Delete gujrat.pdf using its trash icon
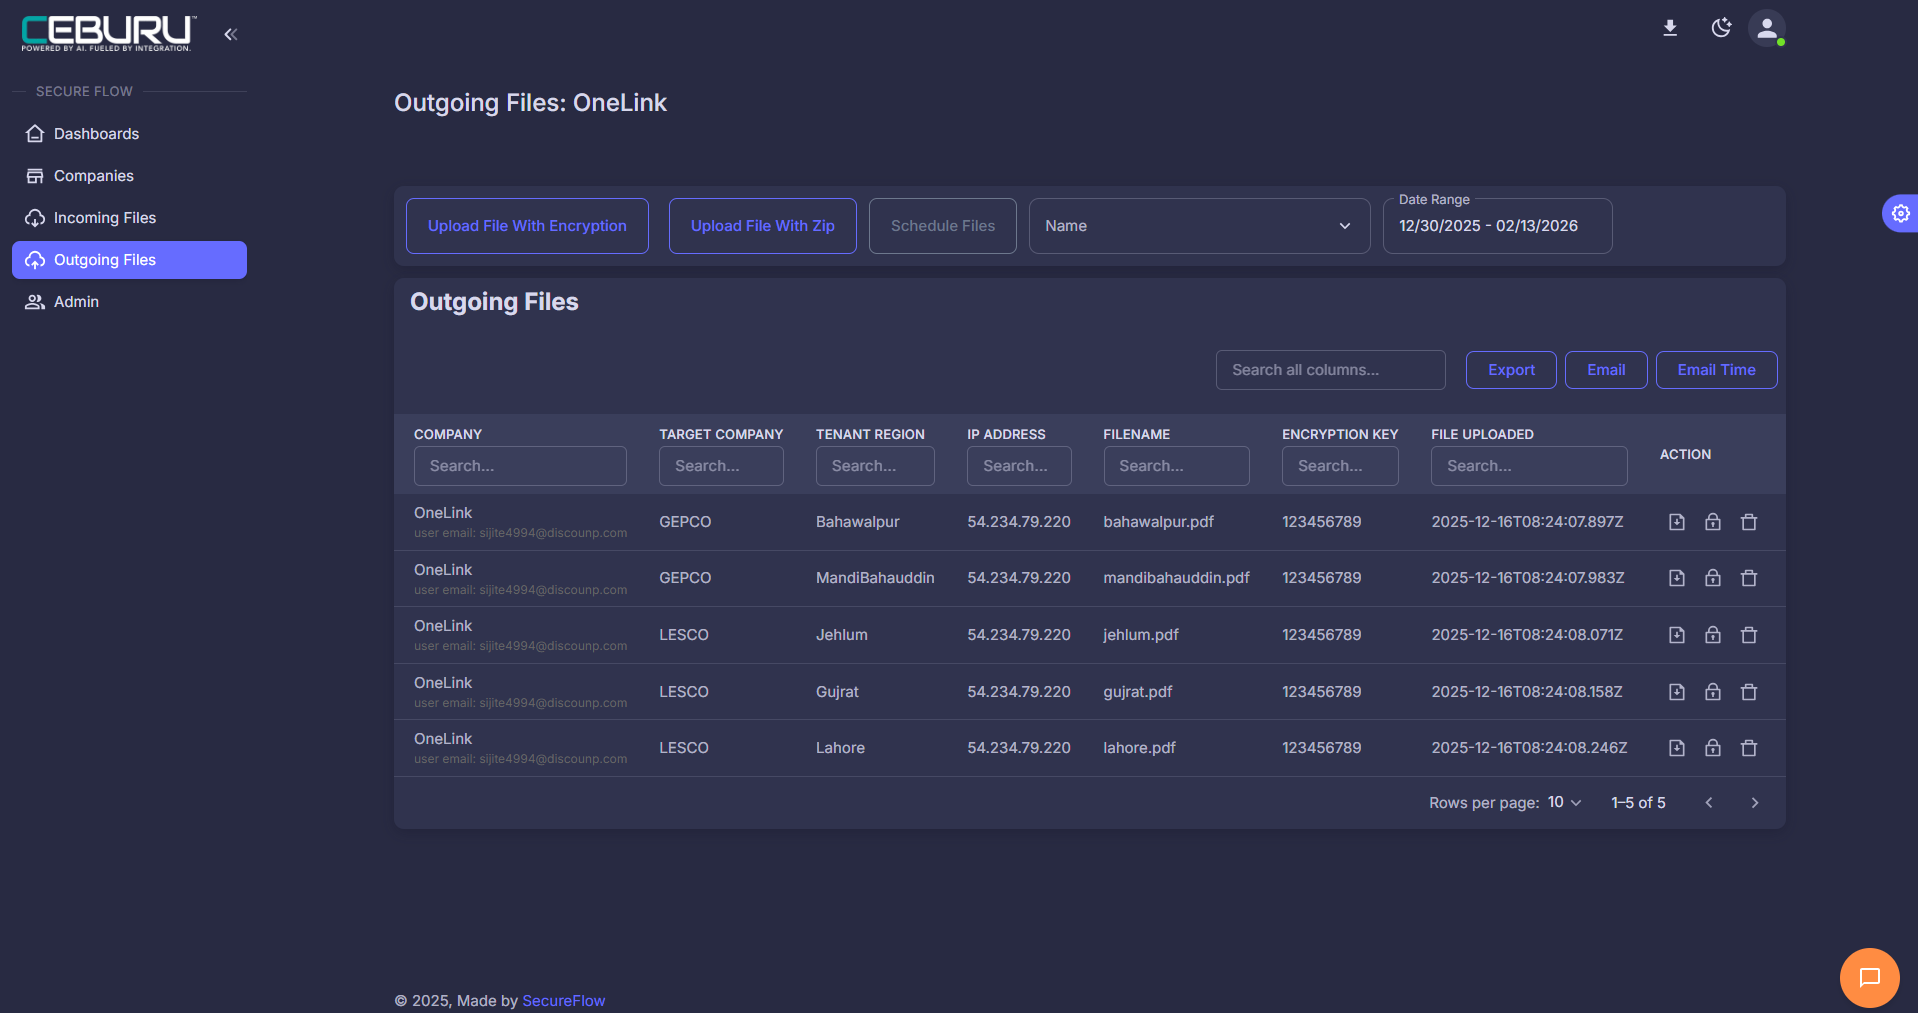 click(x=1749, y=692)
